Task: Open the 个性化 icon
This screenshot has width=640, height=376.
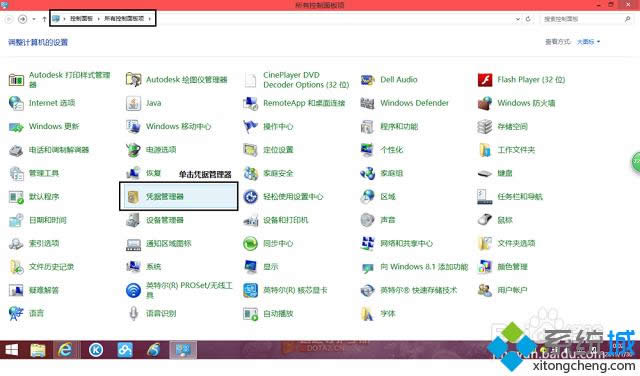Action: pyautogui.click(x=367, y=150)
